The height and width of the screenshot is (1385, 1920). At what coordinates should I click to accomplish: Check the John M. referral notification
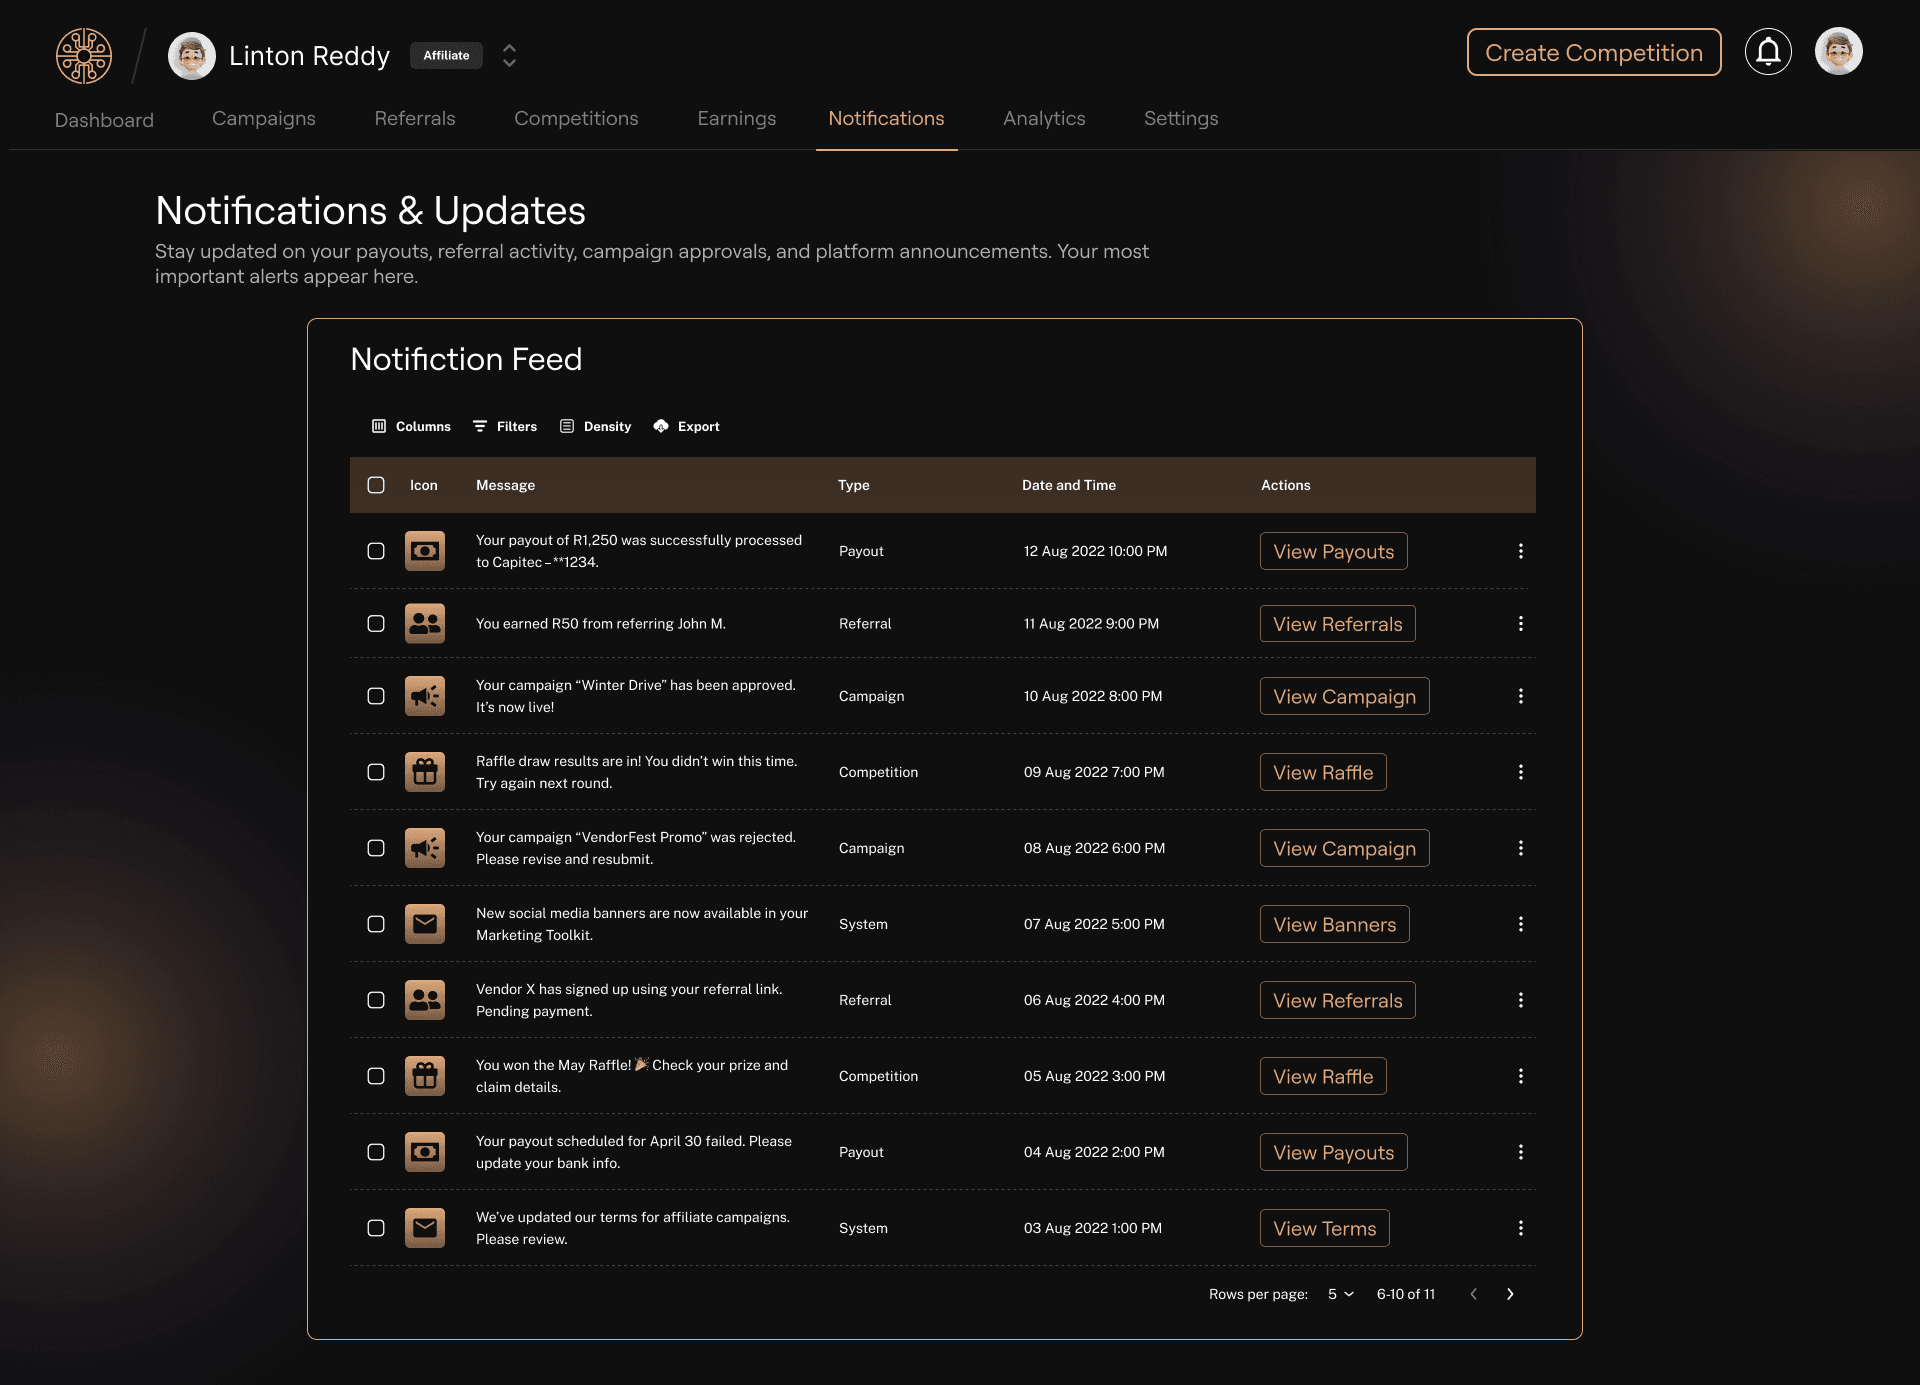click(x=376, y=623)
